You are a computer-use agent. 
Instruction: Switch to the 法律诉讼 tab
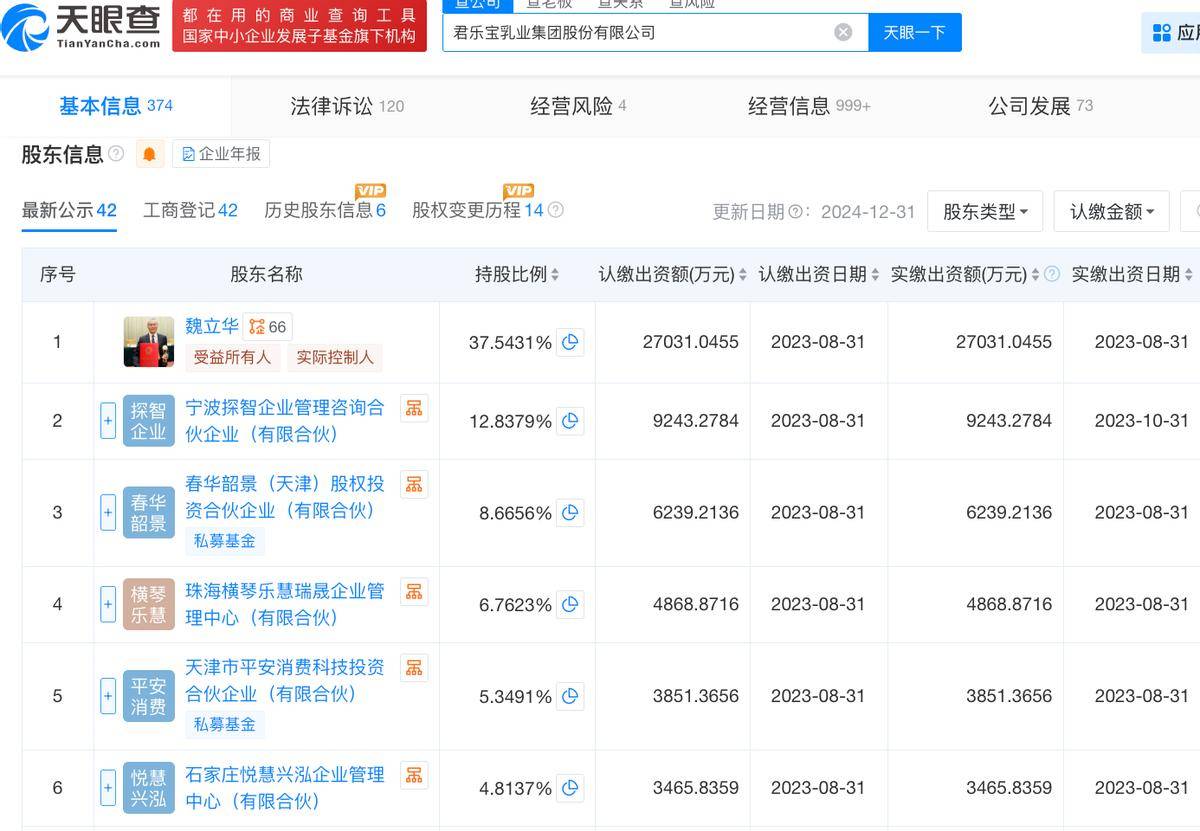(346, 106)
